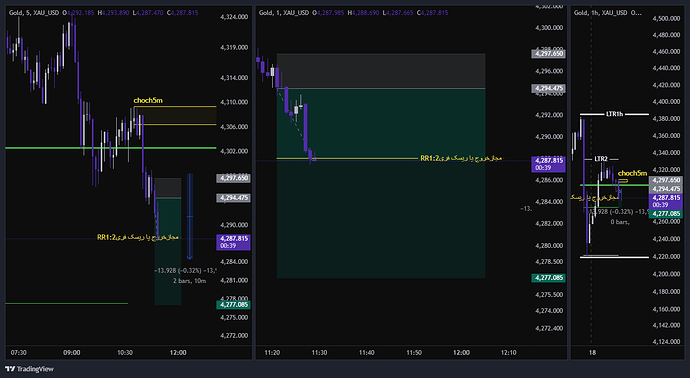Click the 4,297.650 stop price tag on 1-minute chart
The width and height of the screenshot is (690, 378).
point(548,54)
